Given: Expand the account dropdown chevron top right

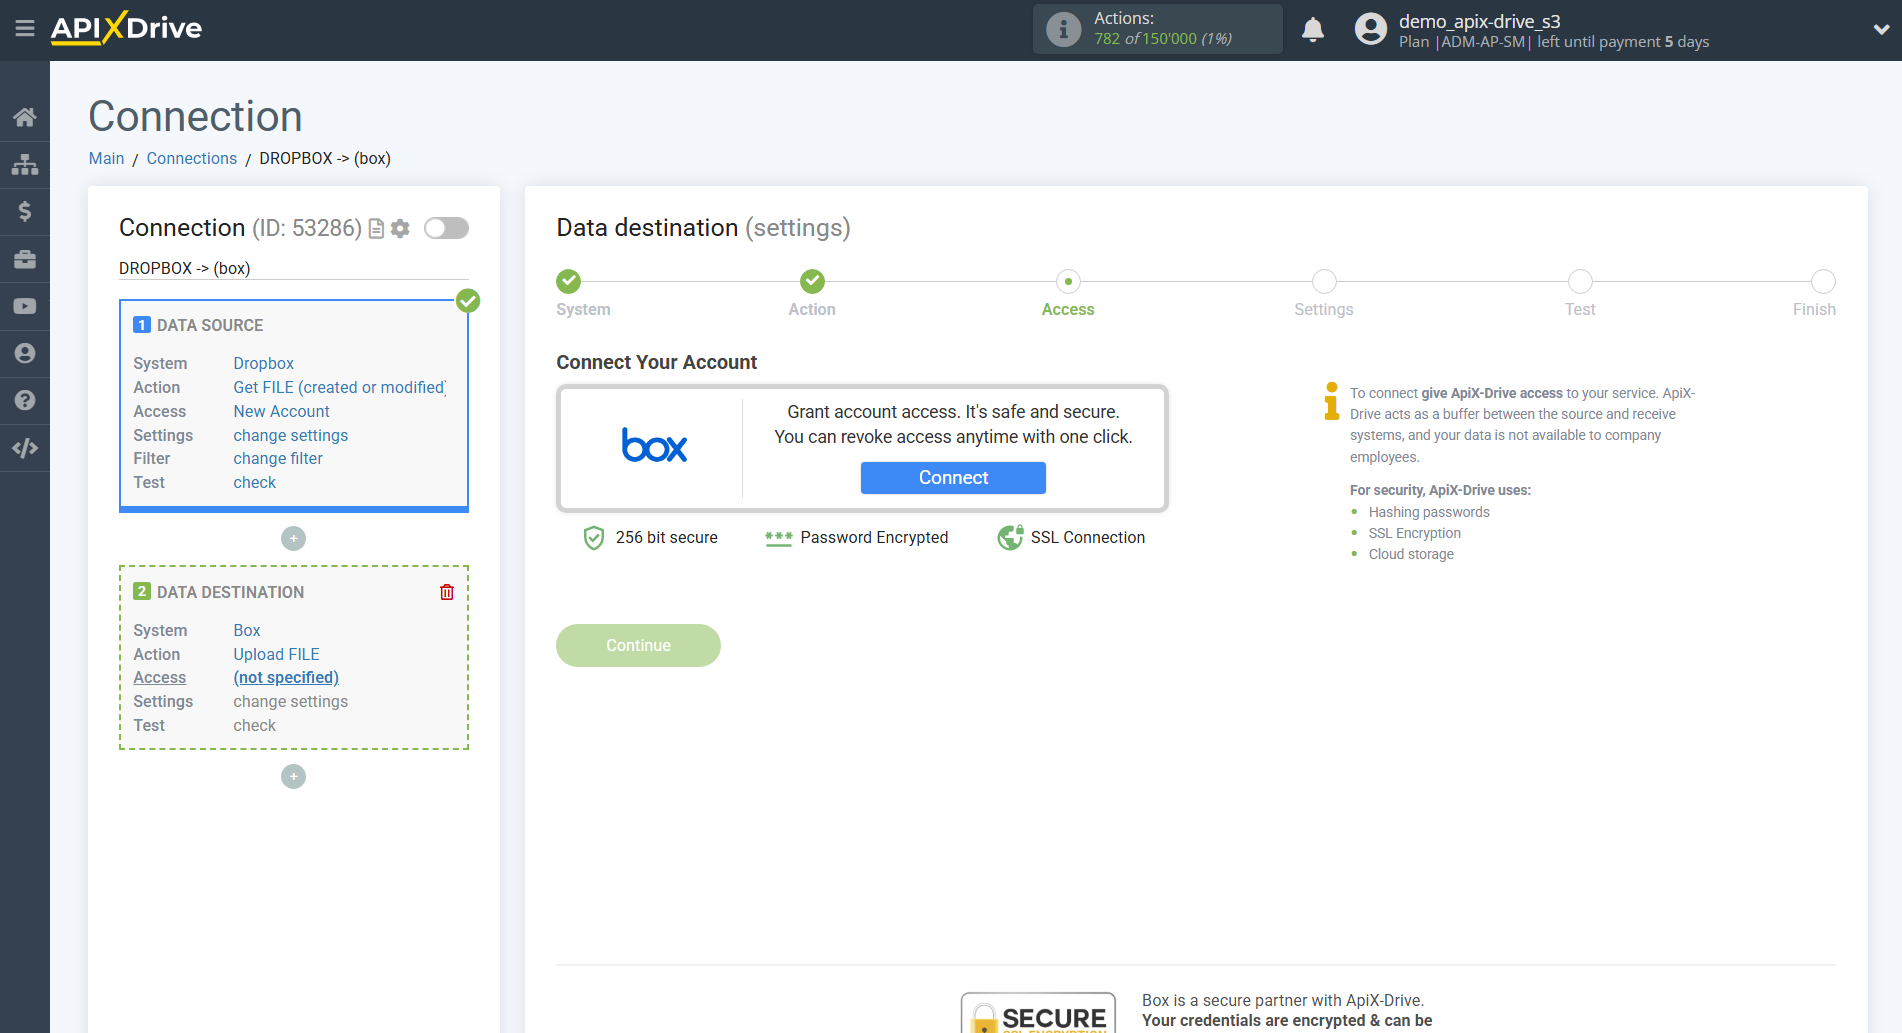Looking at the screenshot, I should coord(1880,29).
